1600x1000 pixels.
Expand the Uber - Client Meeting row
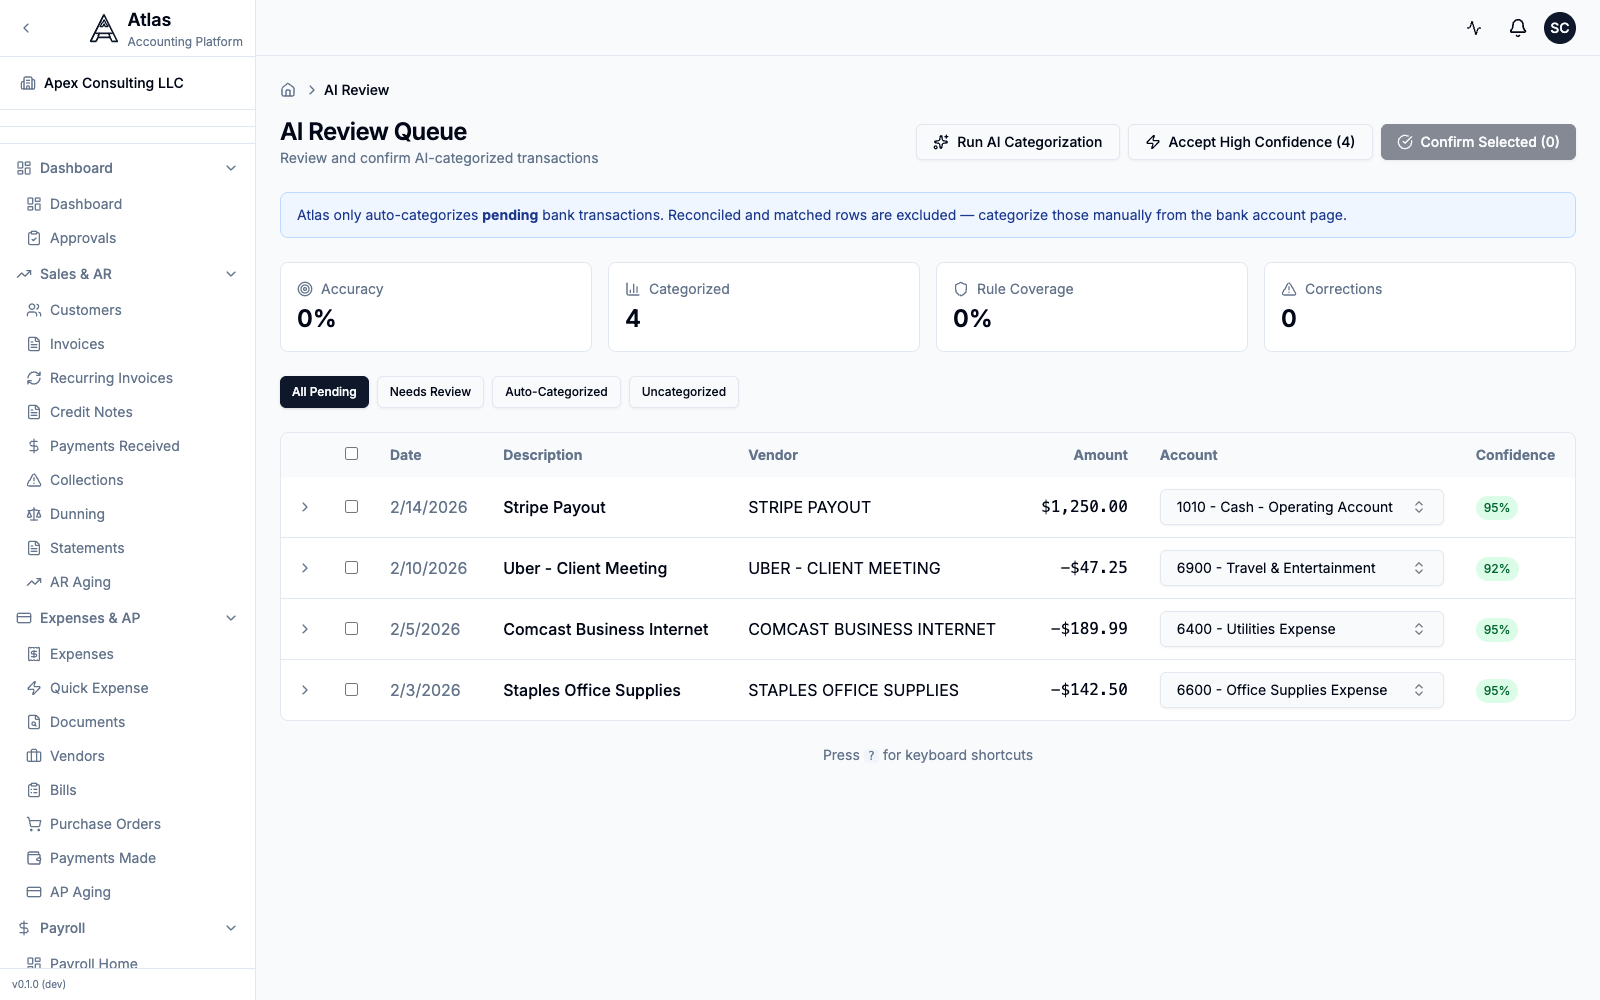coord(305,568)
